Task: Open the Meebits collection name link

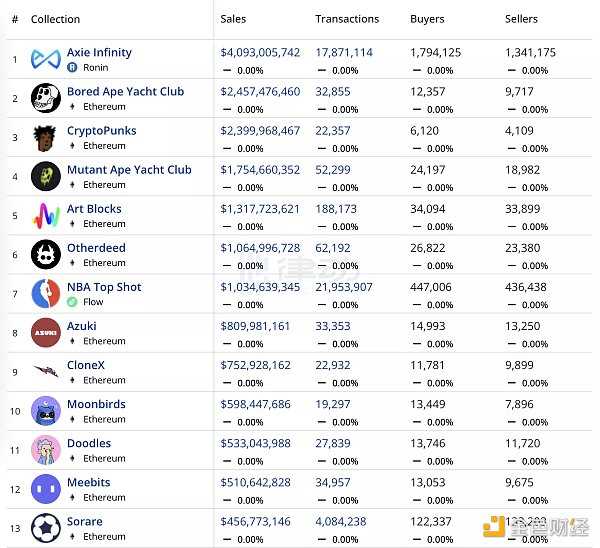Action: (89, 482)
